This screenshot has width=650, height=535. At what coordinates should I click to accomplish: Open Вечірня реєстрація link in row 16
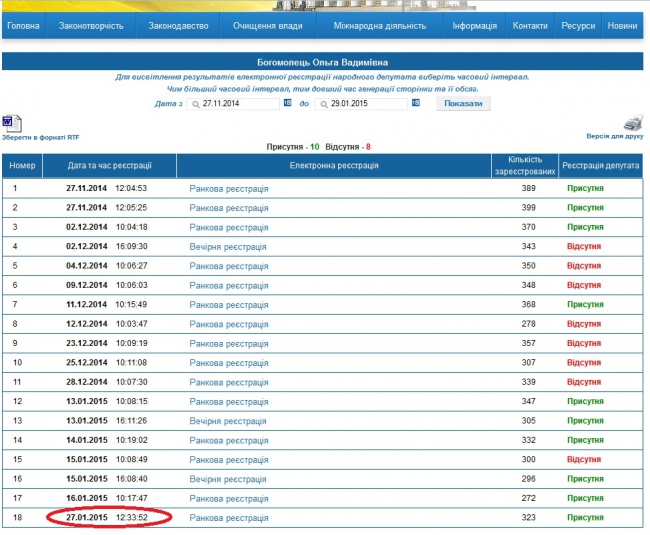point(227,479)
